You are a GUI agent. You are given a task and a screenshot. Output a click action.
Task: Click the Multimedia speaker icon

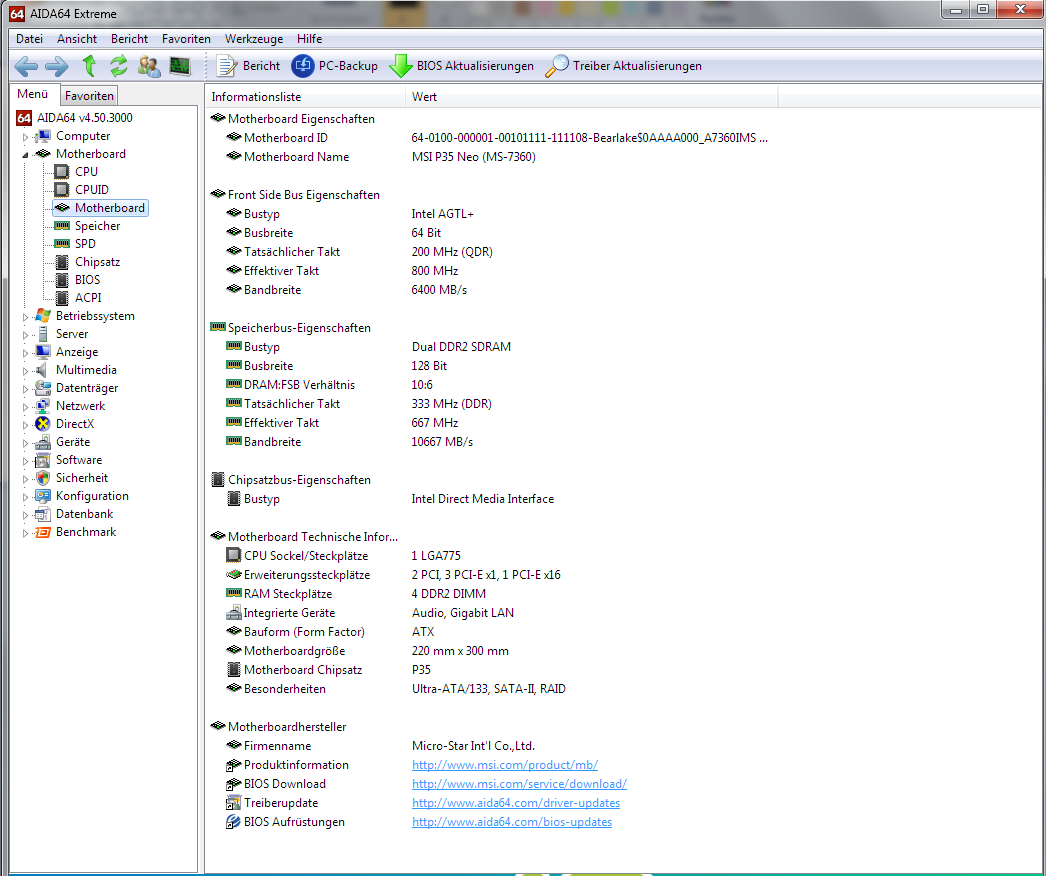(x=43, y=370)
